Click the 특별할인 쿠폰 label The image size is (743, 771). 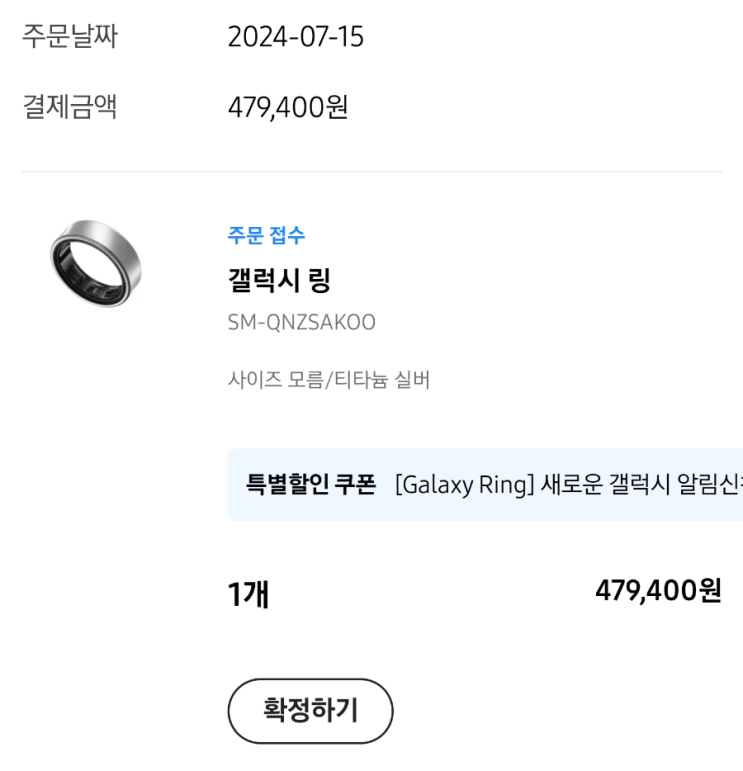pos(311,485)
